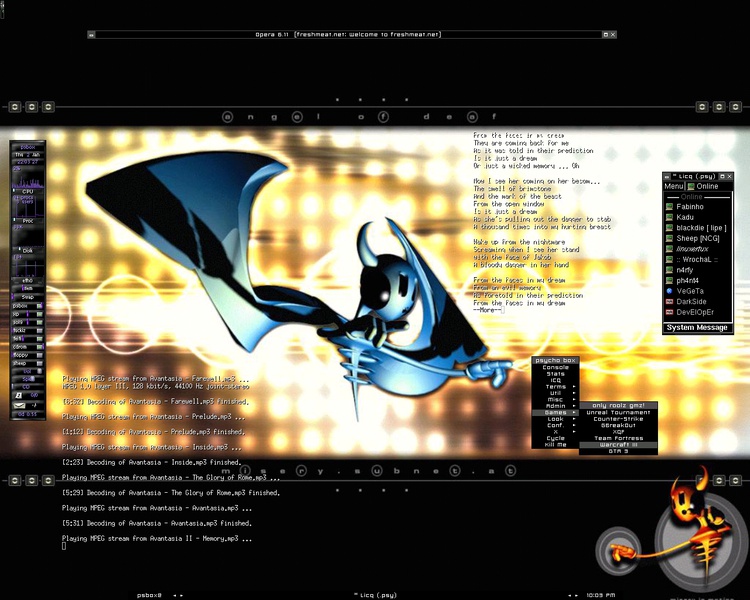The height and width of the screenshot is (600, 750).
Task: Open the Licq Online status dropdown
Action: pos(709,186)
